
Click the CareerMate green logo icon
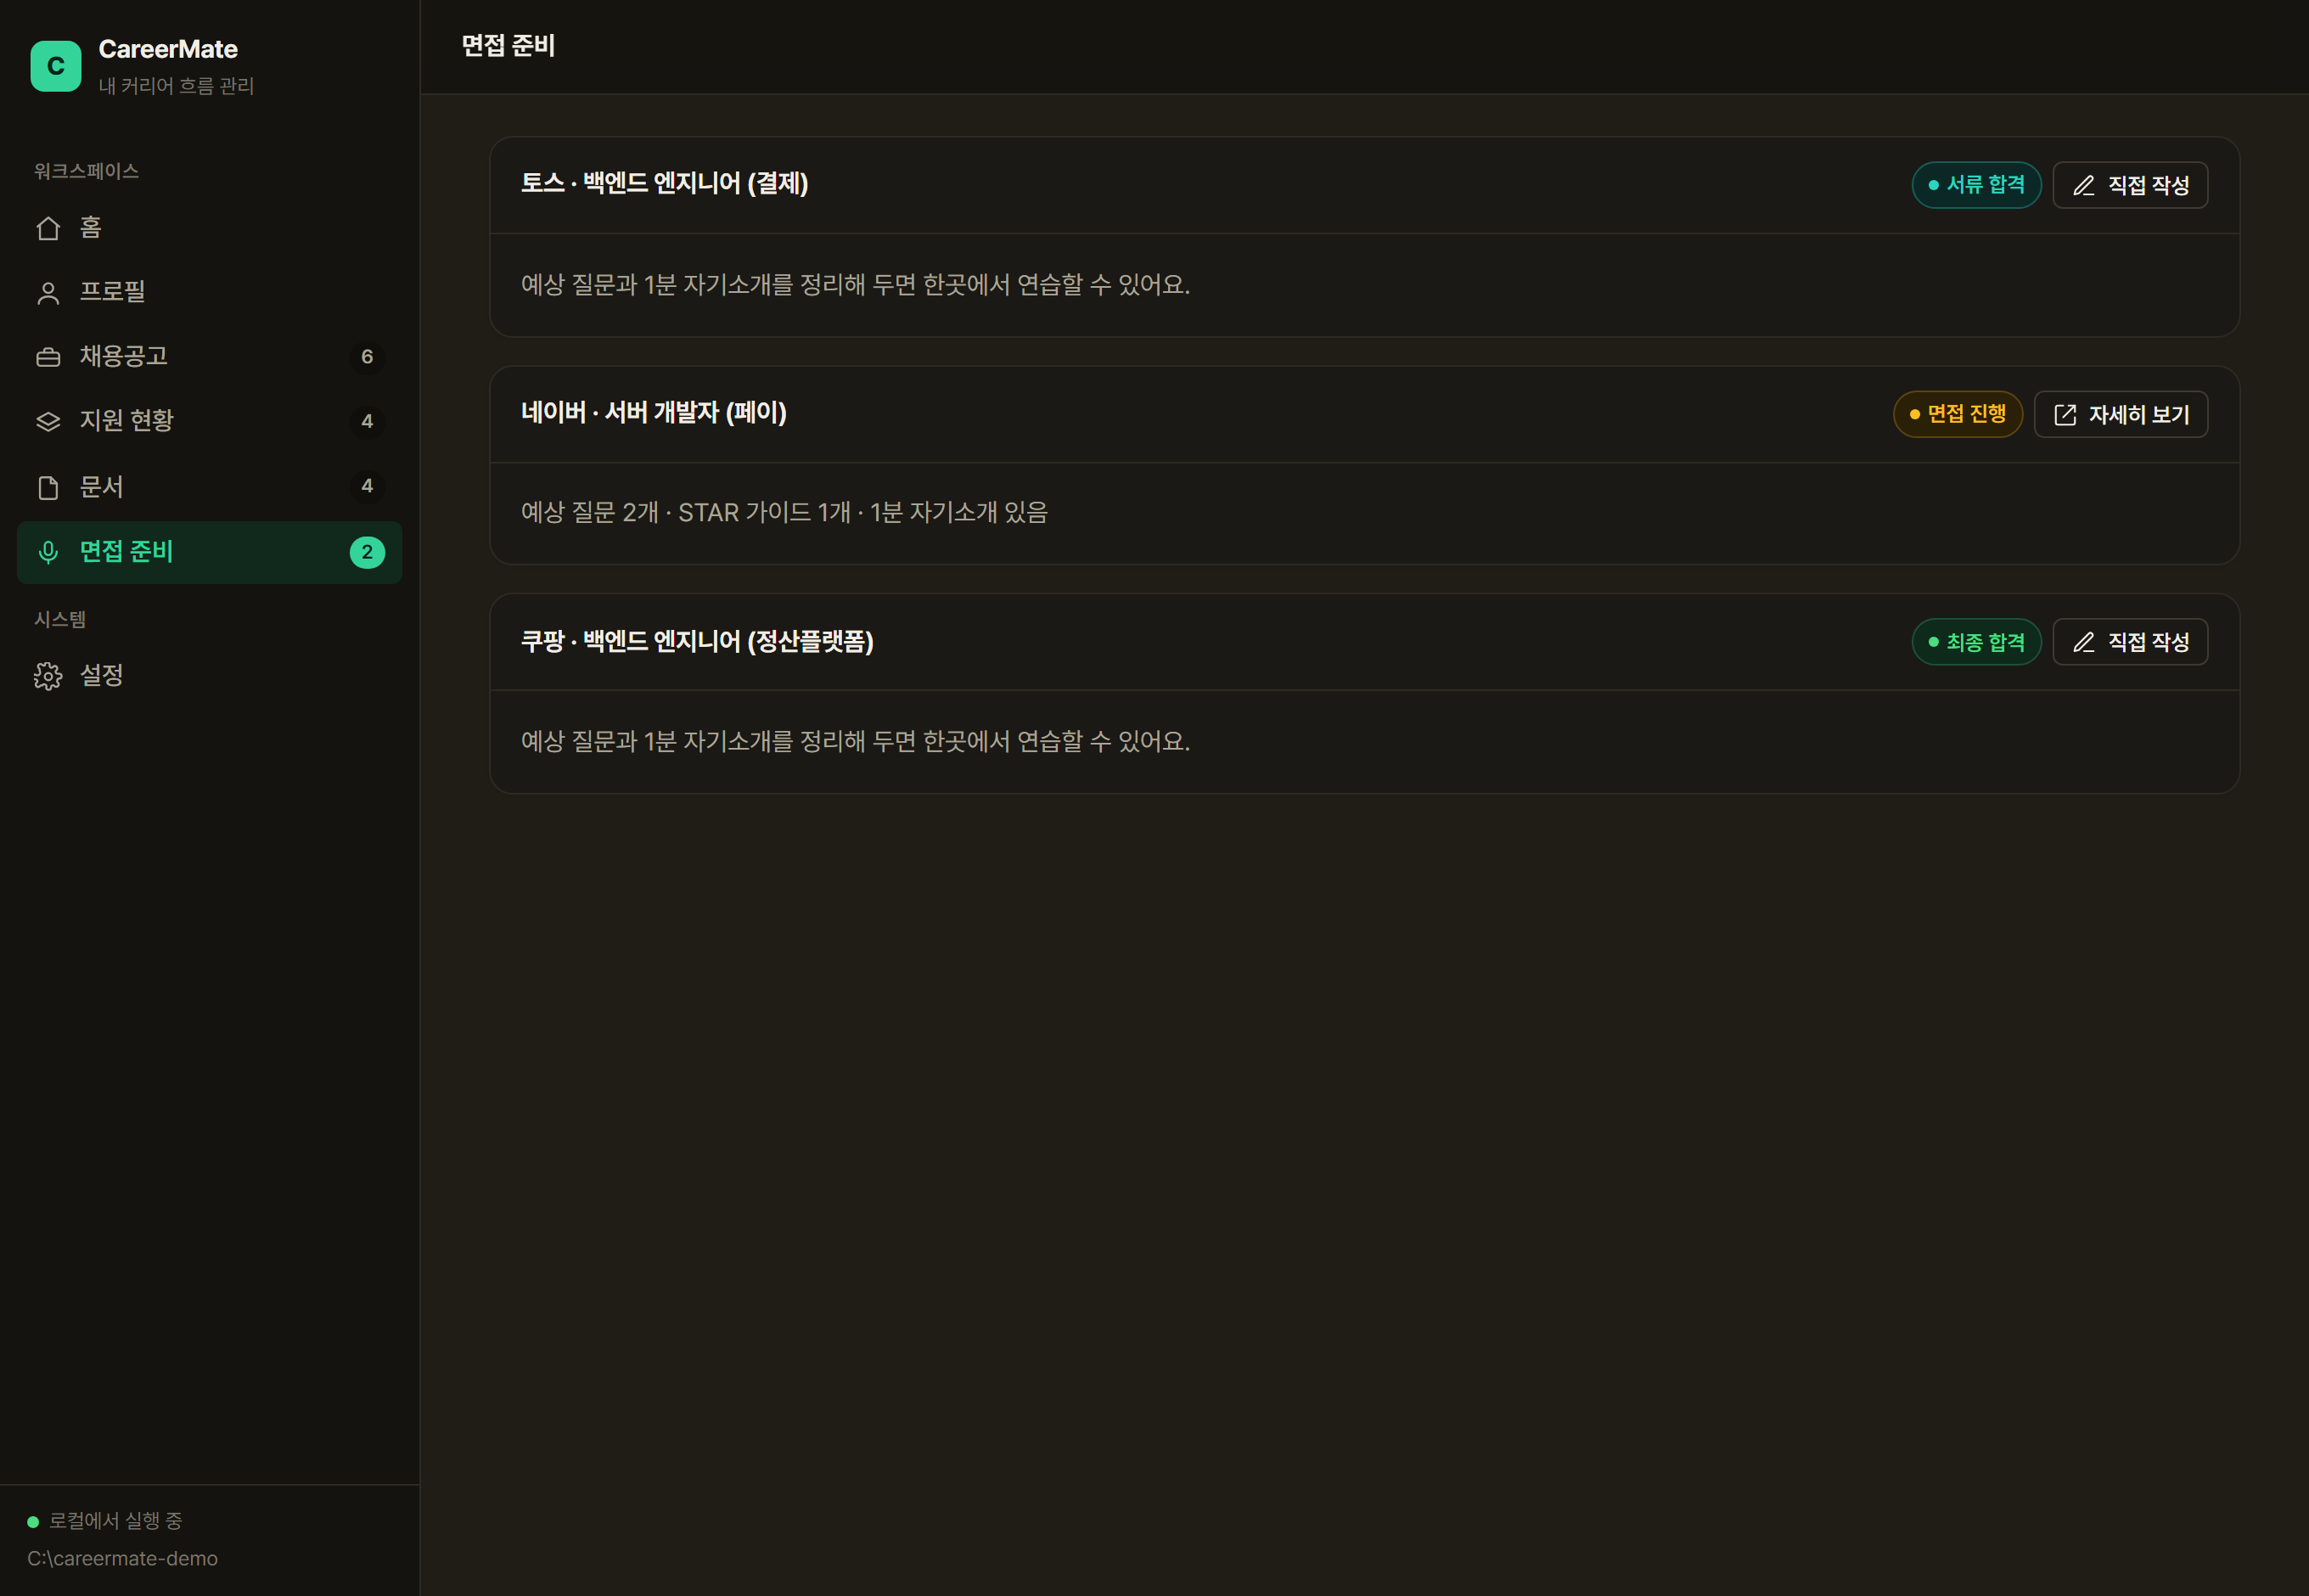pos(56,66)
